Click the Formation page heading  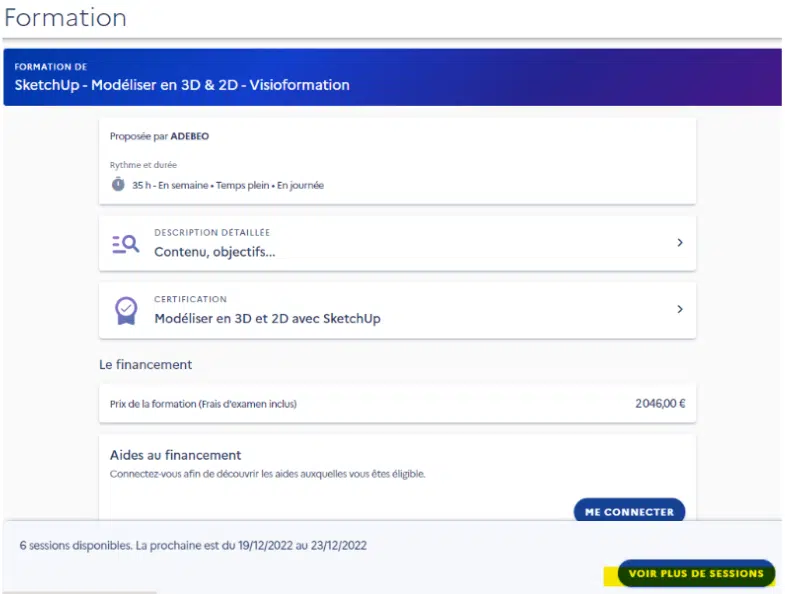[x=65, y=18]
